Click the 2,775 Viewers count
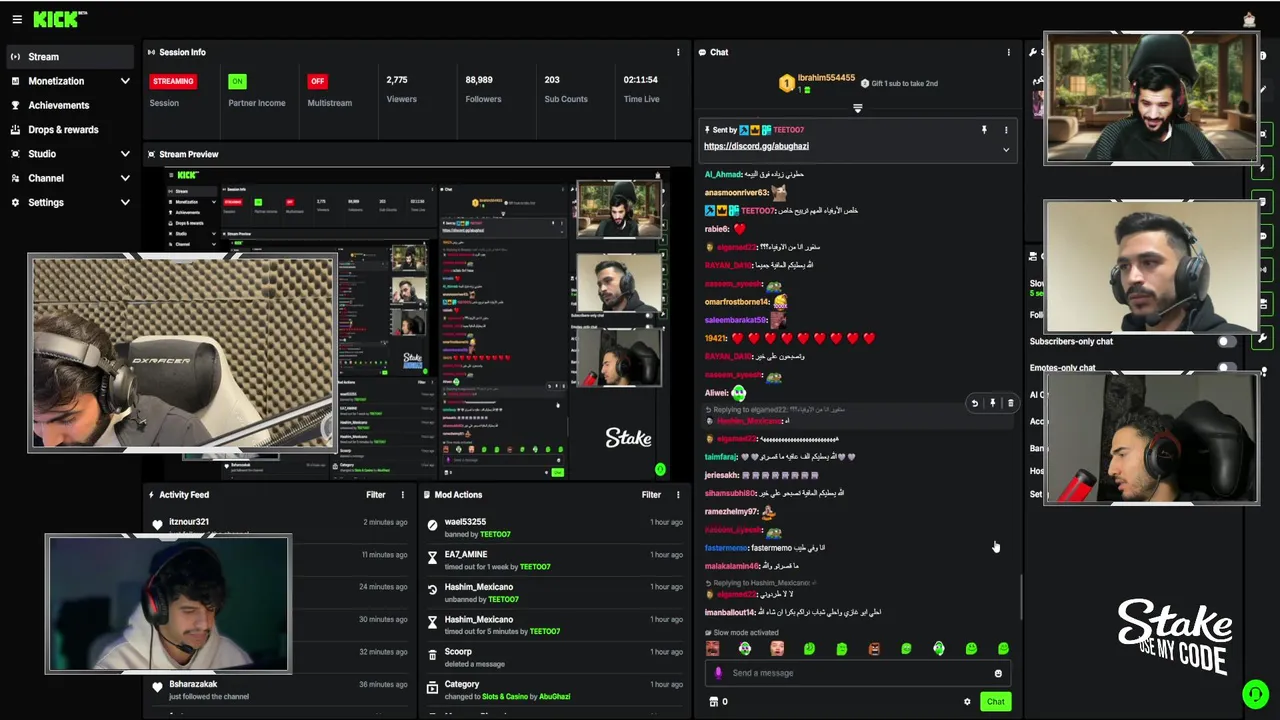The image size is (1280, 720). click(397, 80)
